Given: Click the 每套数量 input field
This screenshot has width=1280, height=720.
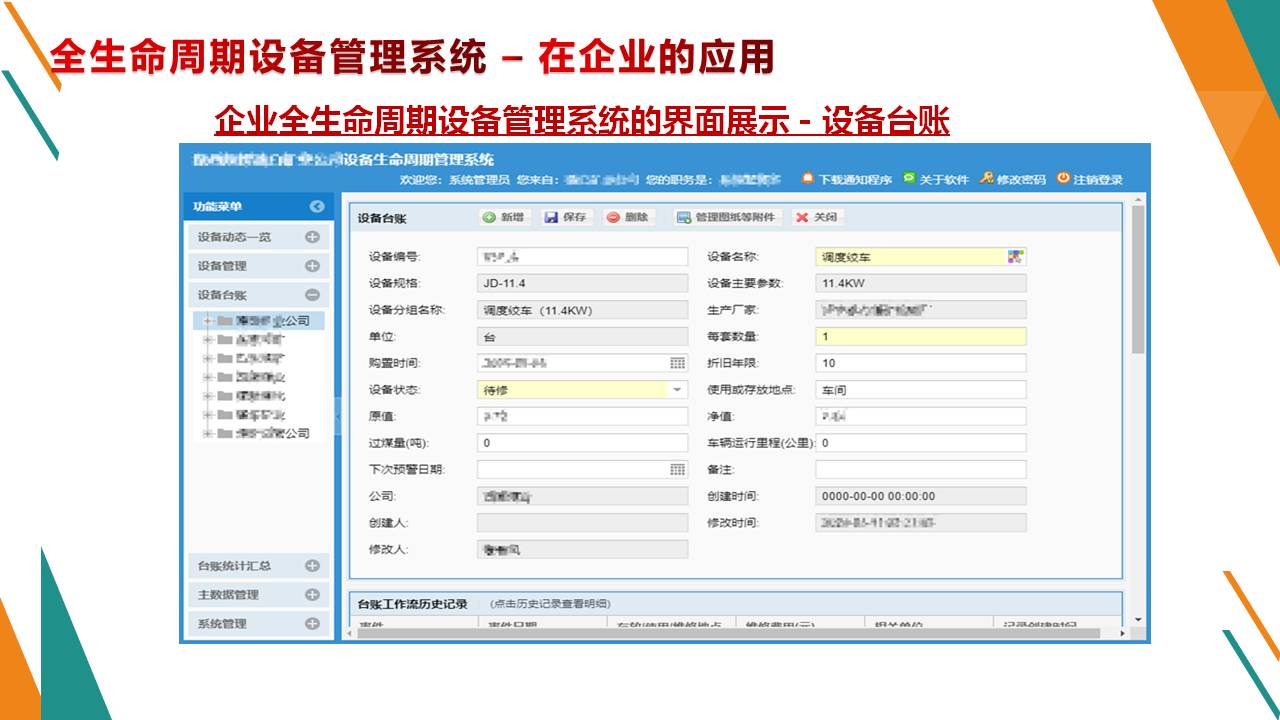Looking at the screenshot, I should point(921,337).
